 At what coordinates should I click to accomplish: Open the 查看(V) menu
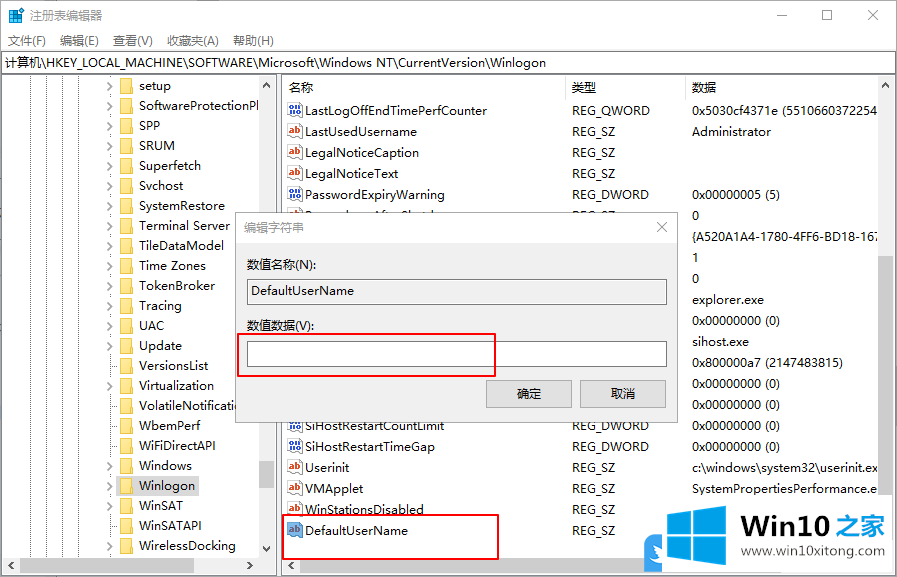(133, 41)
